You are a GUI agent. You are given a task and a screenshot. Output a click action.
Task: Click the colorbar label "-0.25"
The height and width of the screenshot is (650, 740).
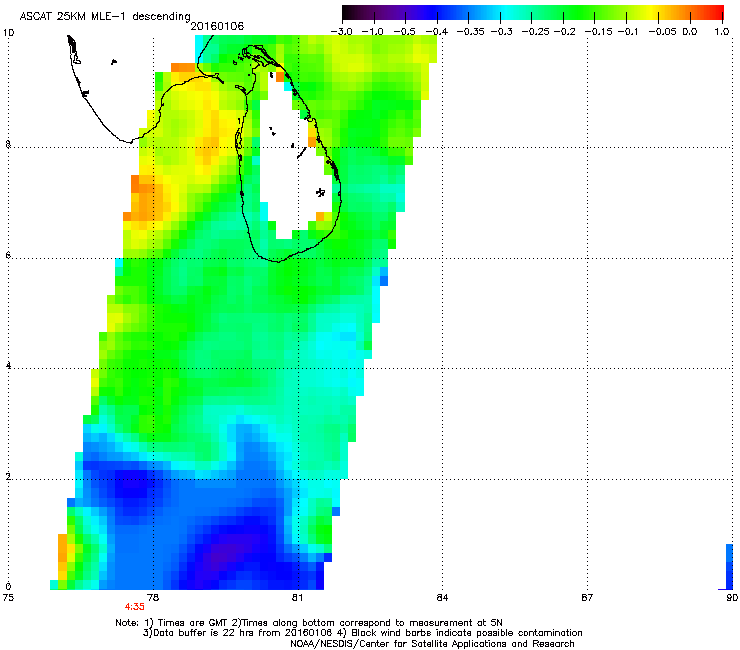(x=535, y=32)
